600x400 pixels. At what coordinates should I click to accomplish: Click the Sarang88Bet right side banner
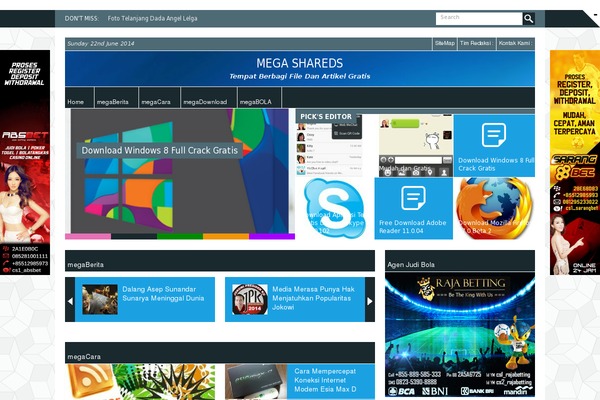(575, 162)
